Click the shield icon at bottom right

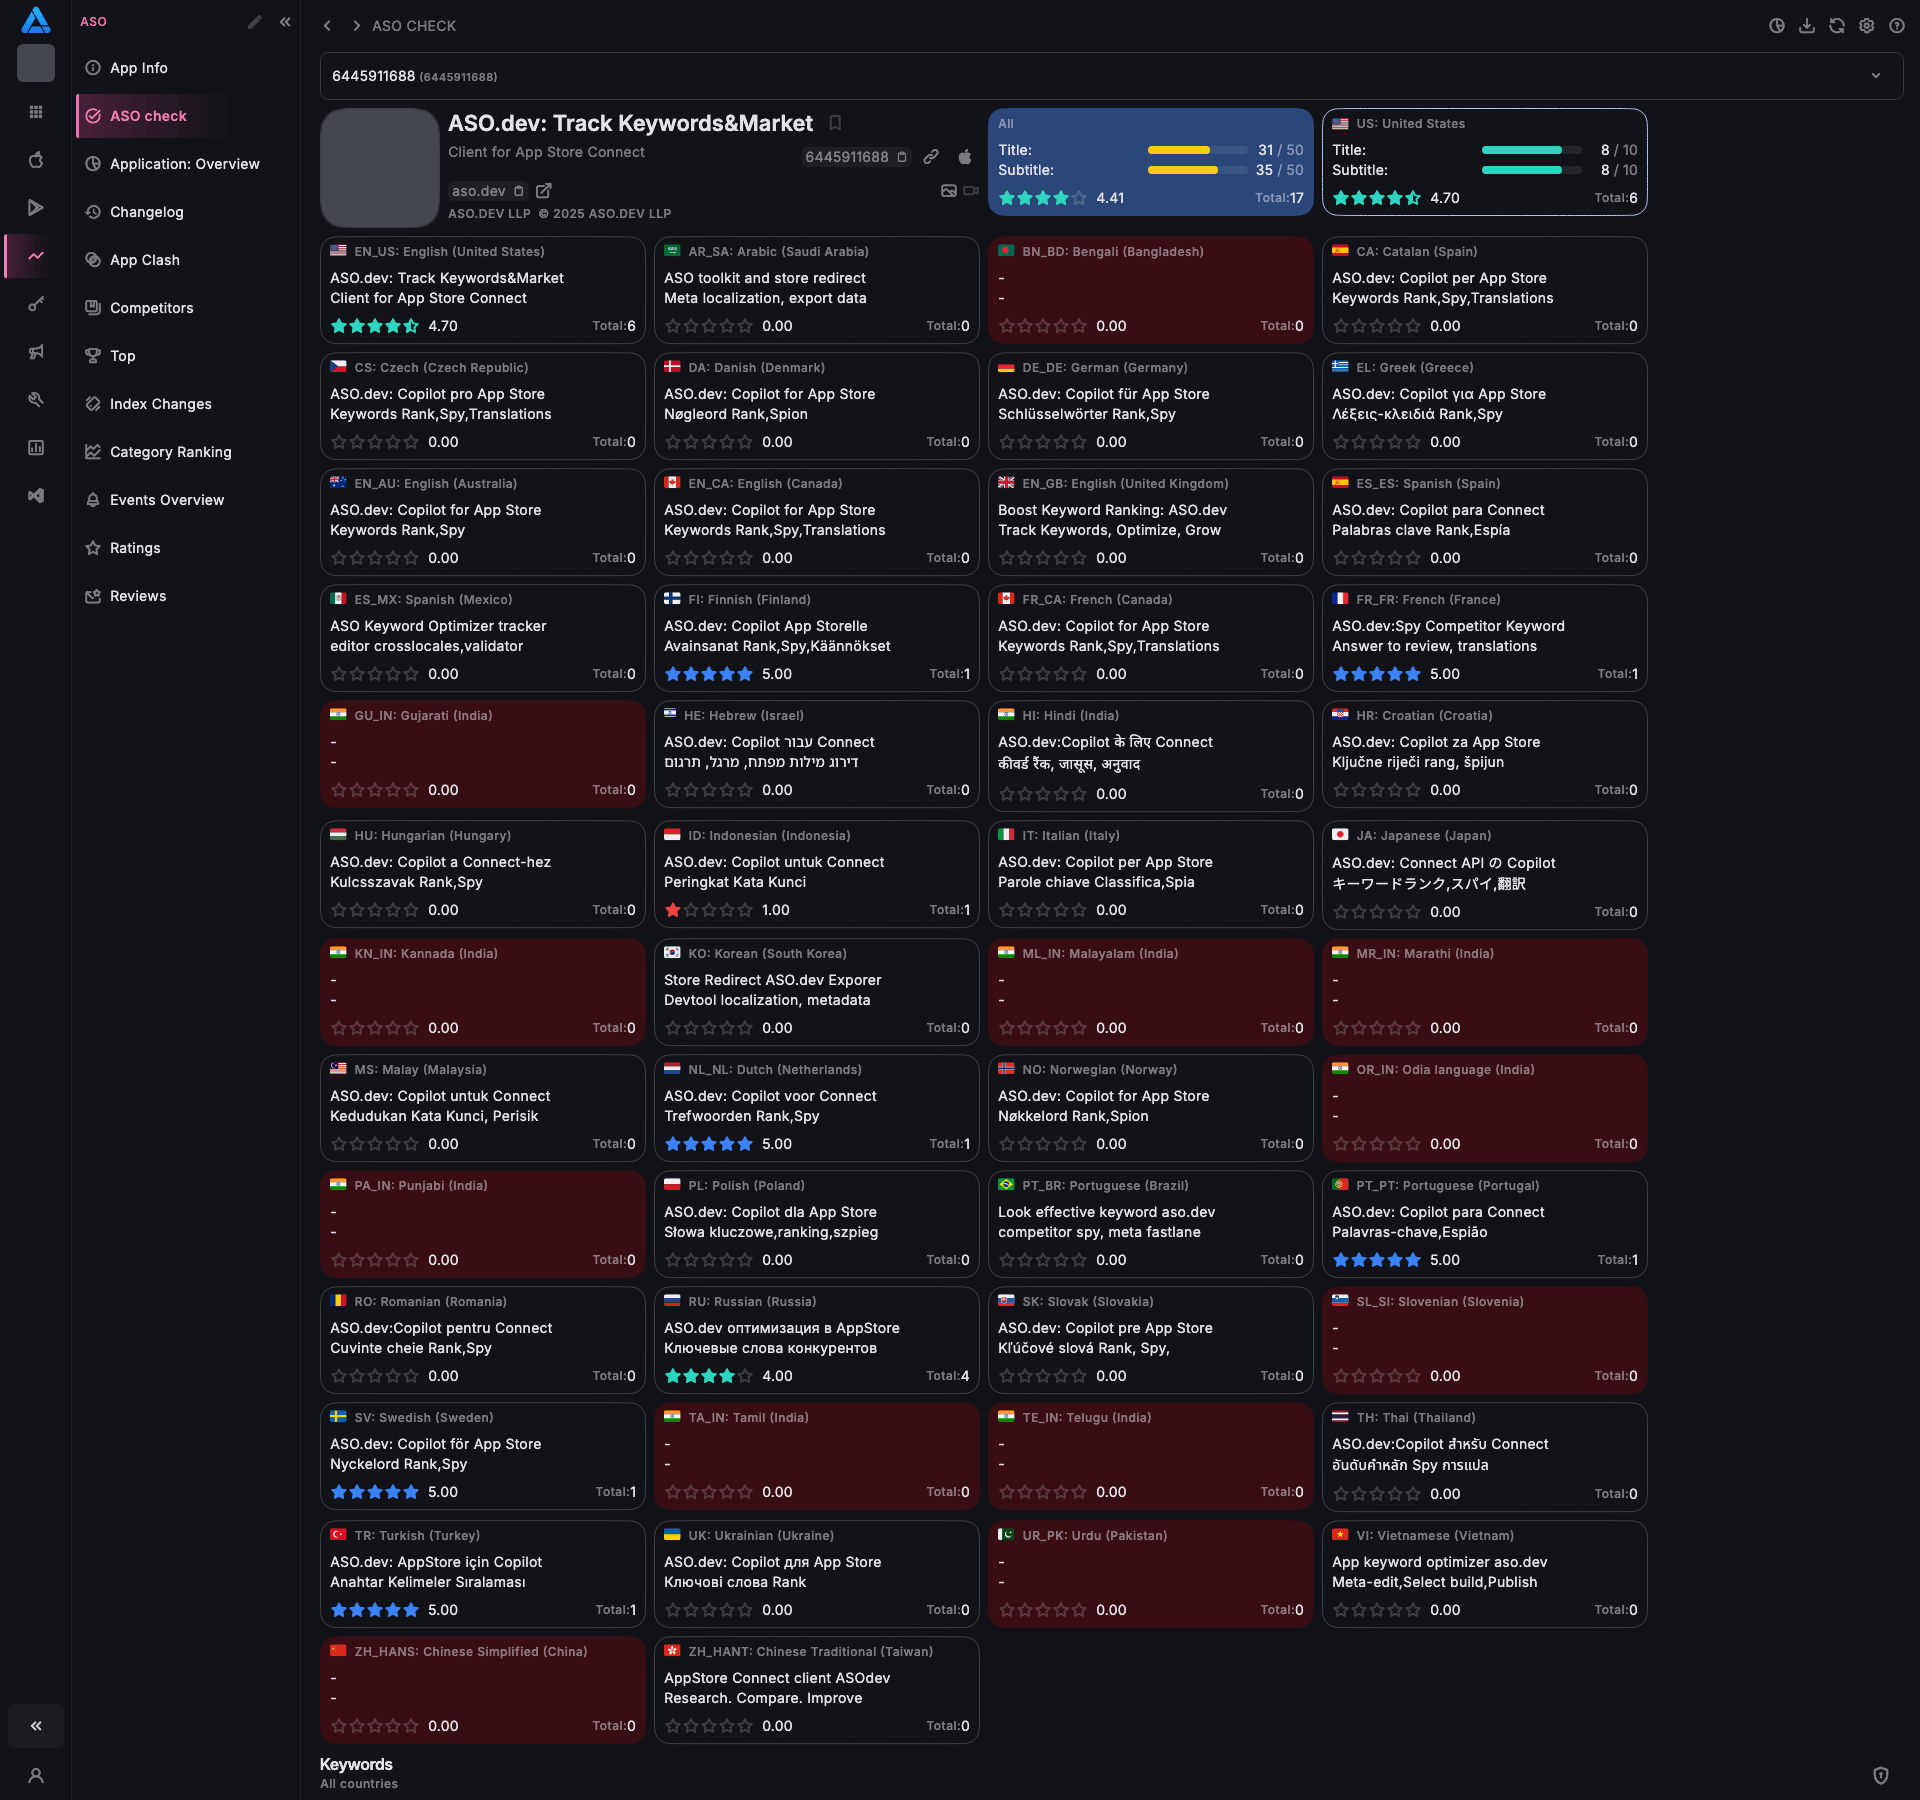pyautogui.click(x=1881, y=1776)
